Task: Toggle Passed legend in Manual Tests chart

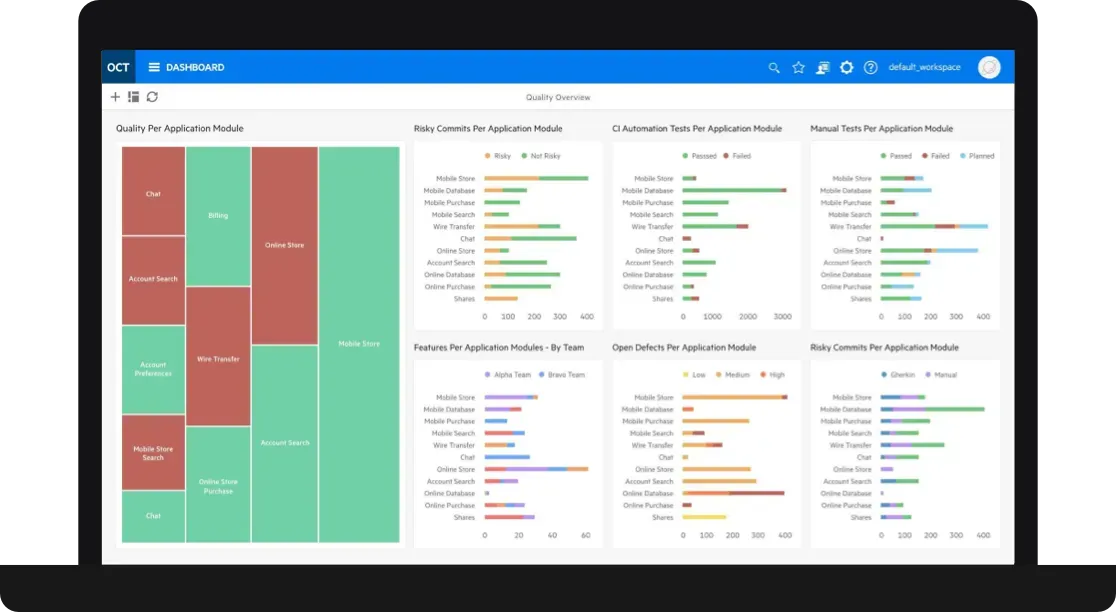Action: 896,156
